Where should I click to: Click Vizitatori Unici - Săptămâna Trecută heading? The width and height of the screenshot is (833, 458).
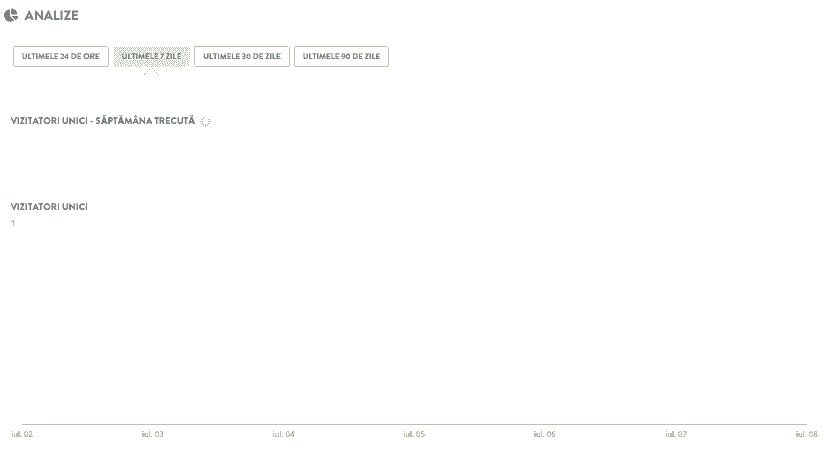point(103,121)
